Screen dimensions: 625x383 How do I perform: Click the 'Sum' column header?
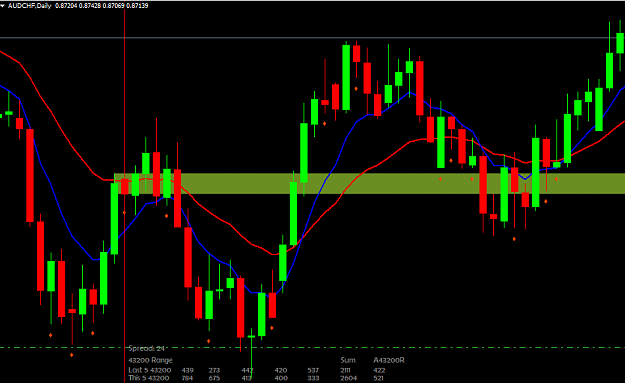(348, 360)
